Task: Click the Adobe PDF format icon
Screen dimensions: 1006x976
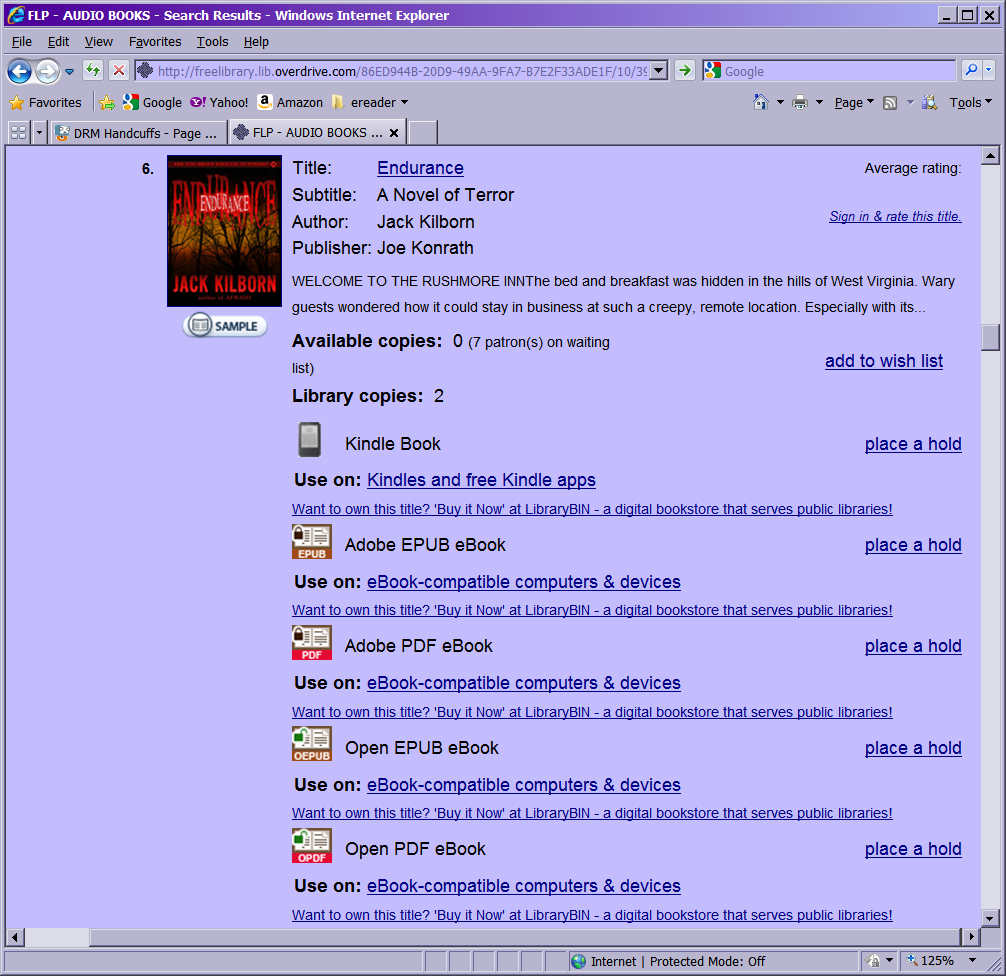Action: (x=312, y=642)
